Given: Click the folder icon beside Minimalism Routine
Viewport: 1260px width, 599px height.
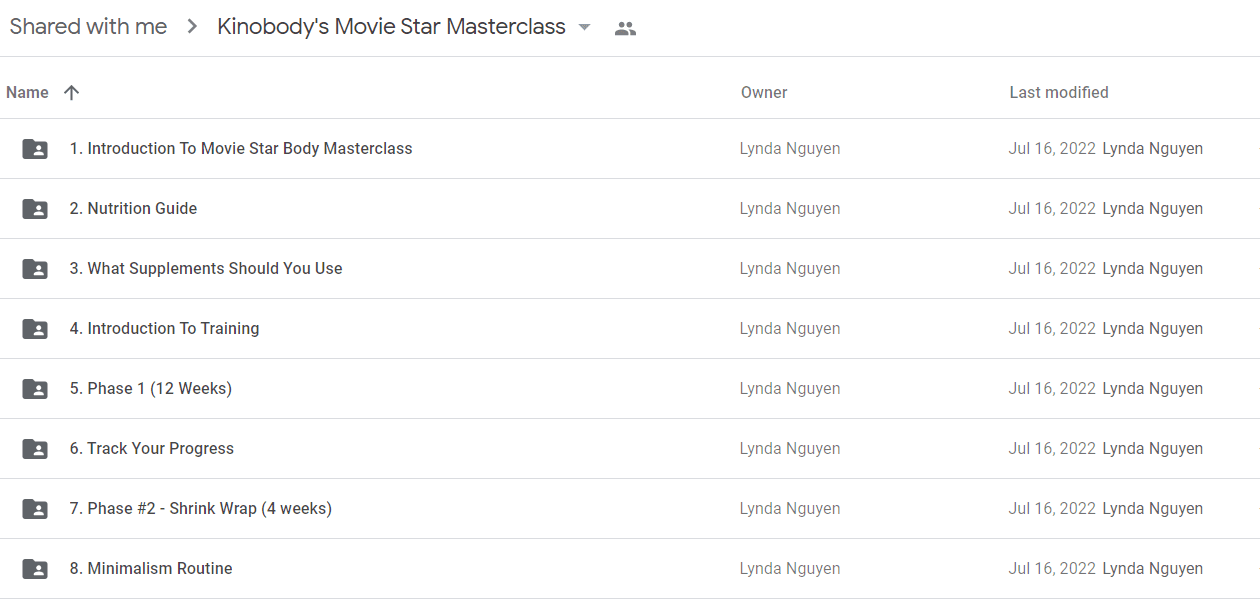Looking at the screenshot, I should point(35,569).
